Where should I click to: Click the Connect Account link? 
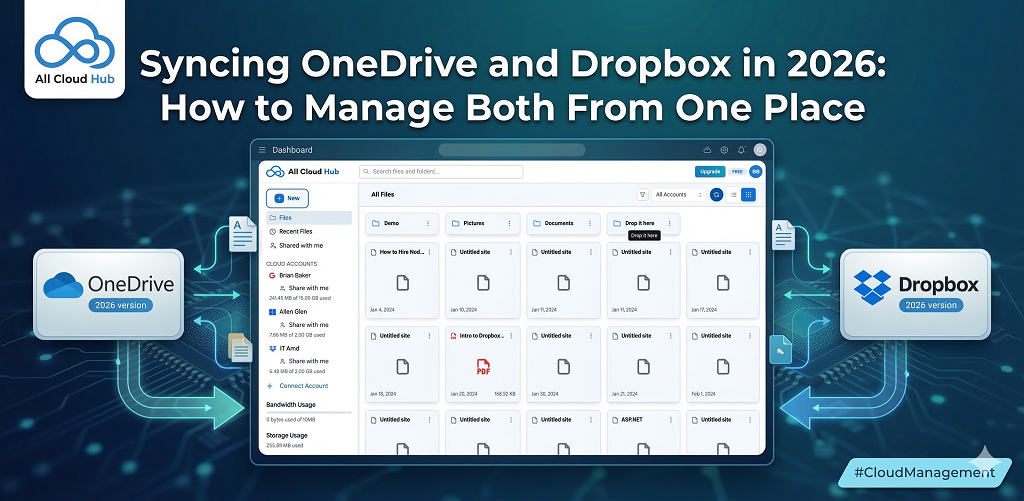point(298,386)
